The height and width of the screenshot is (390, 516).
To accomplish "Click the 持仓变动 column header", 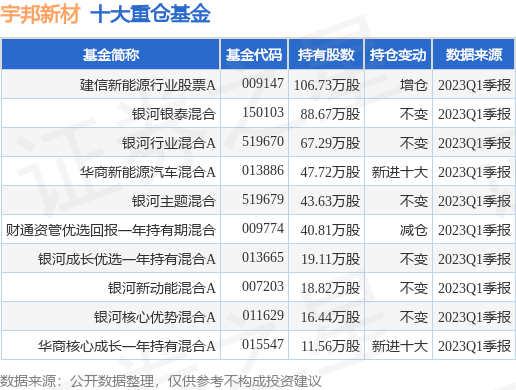I will (398, 55).
